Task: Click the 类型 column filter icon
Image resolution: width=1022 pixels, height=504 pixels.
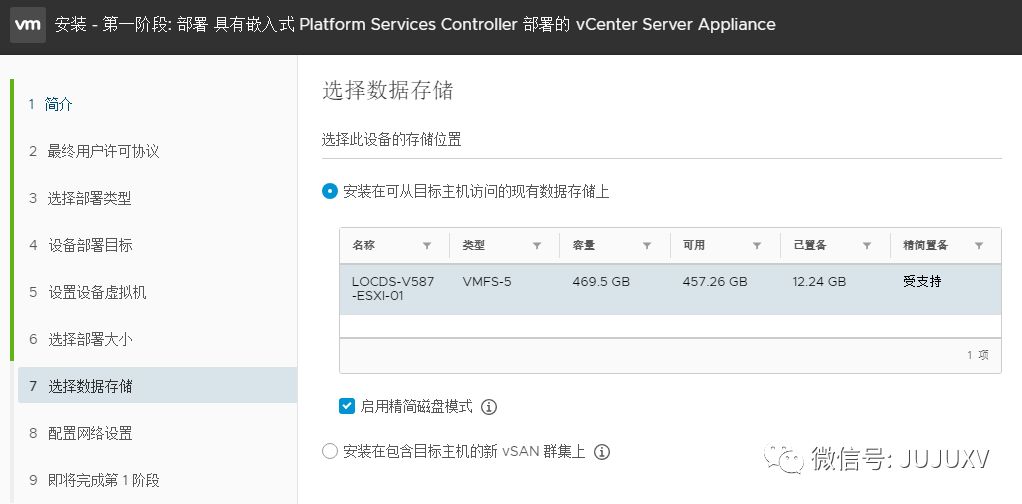Action: click(537, 246)
